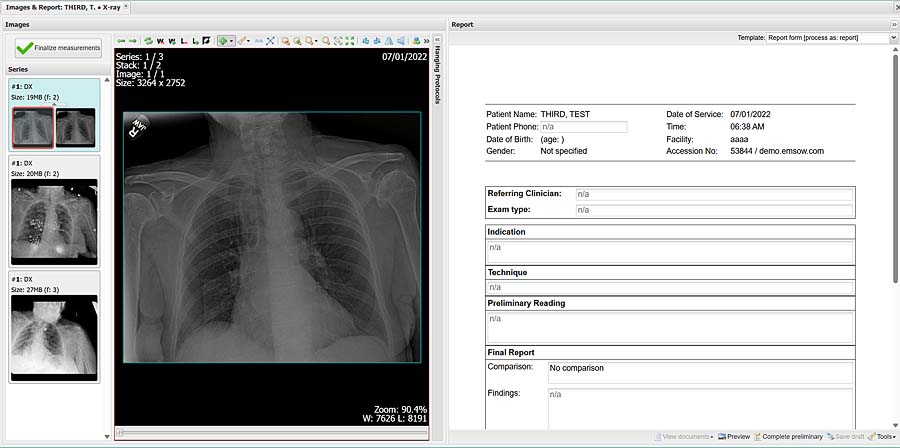Screen dimensions: 900x448
Task: Click the green expand to full screen icon
Action: [350, 41]
